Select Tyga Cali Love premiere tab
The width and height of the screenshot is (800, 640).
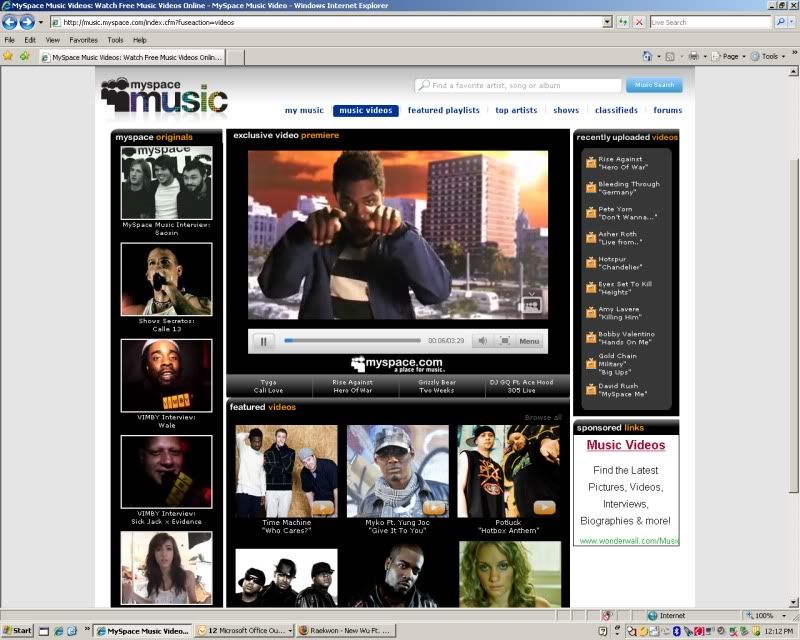click(268, 386)
